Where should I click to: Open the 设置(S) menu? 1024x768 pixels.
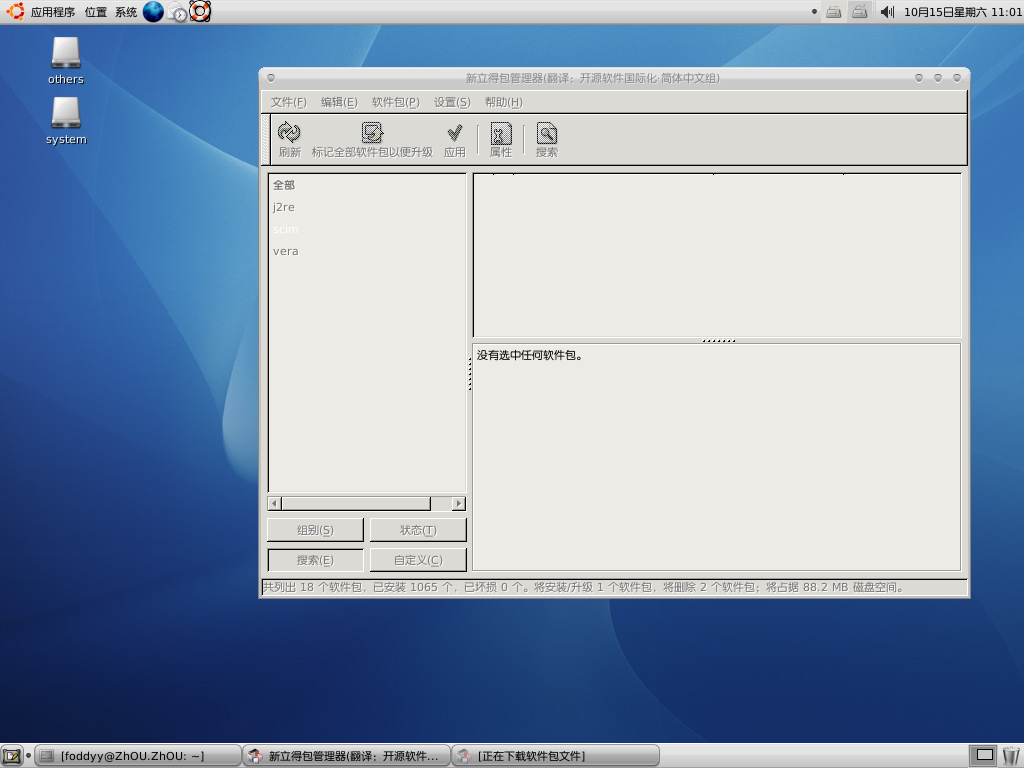[452, 102]
